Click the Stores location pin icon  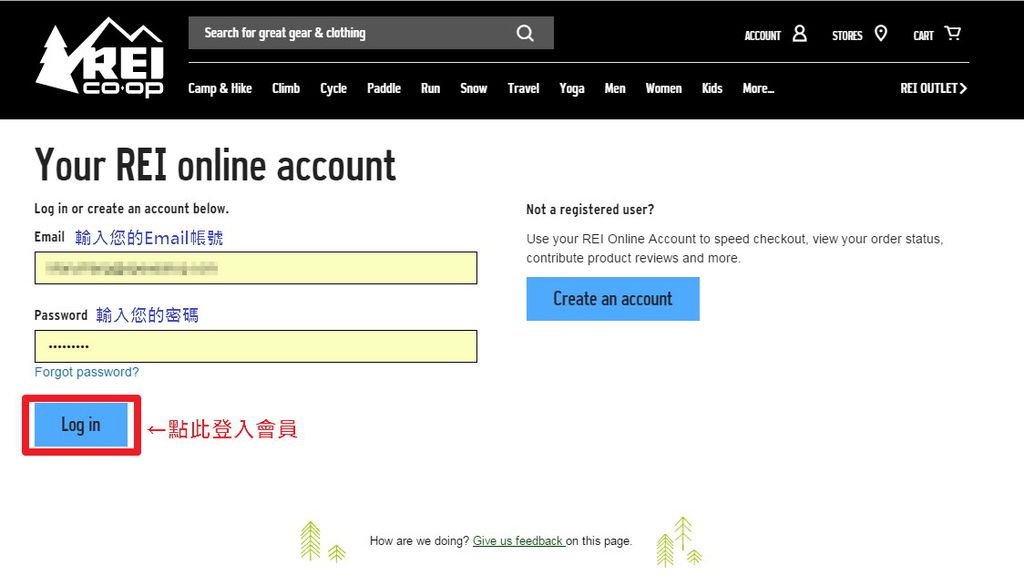point(880,33)
